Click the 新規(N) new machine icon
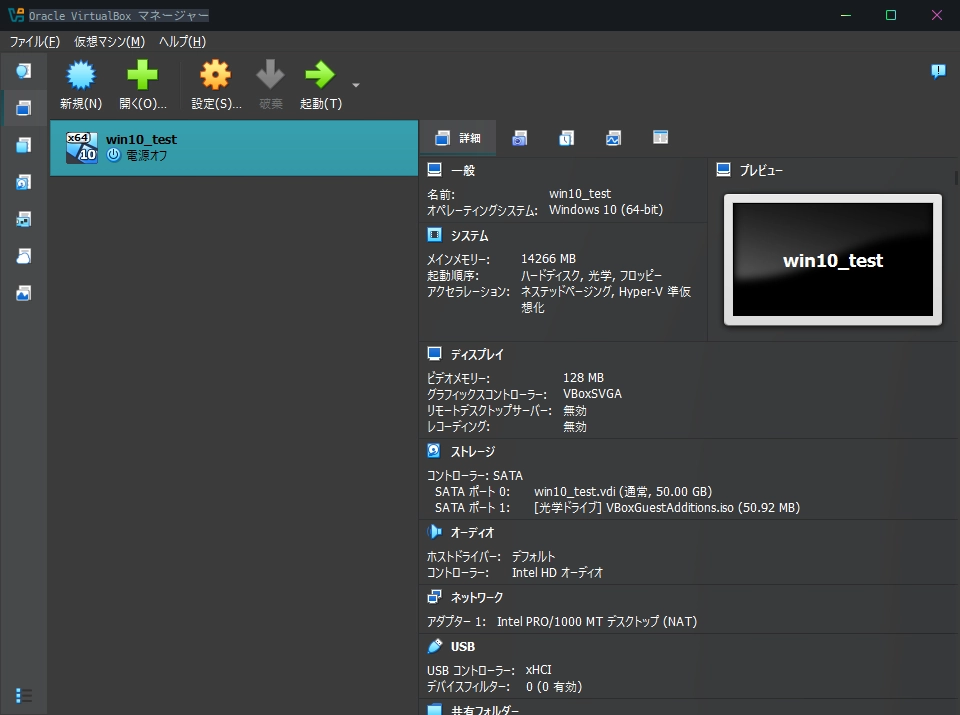960x715 pixels. tap(80, 77)
